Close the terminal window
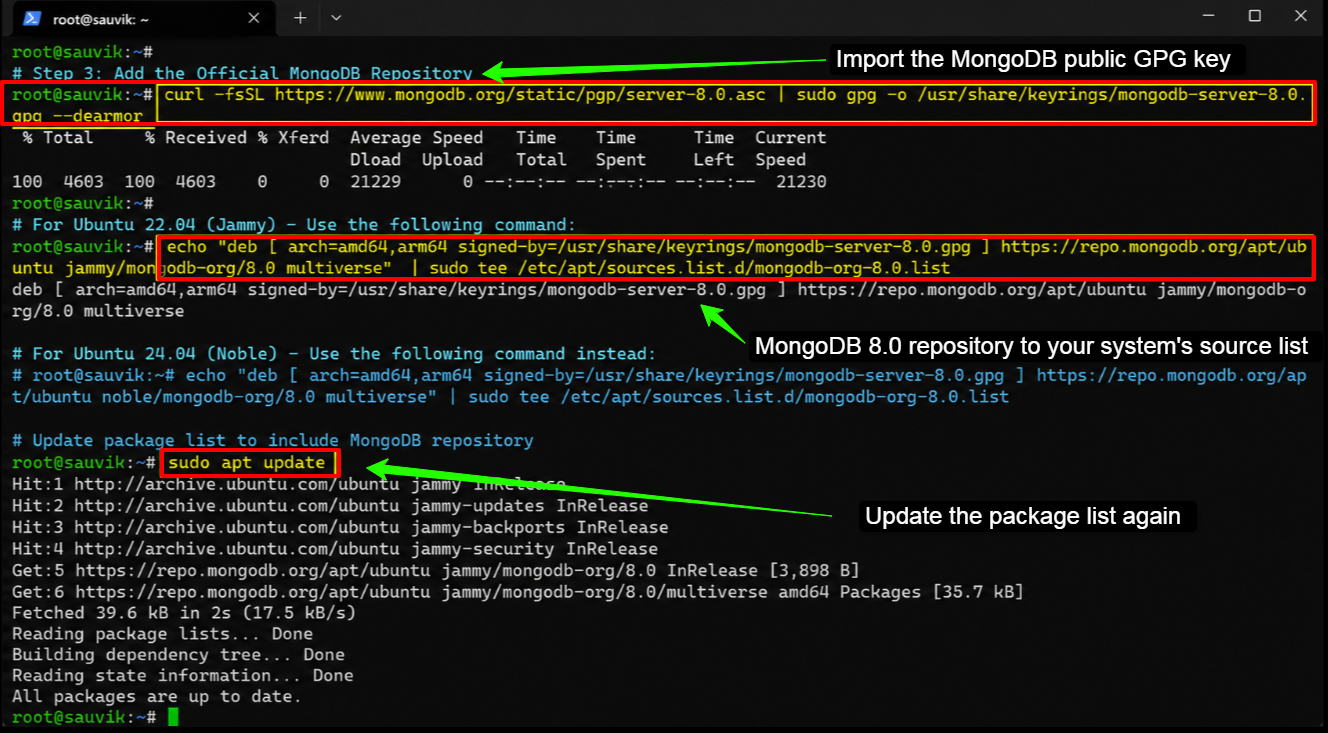 pos(1301,16)
